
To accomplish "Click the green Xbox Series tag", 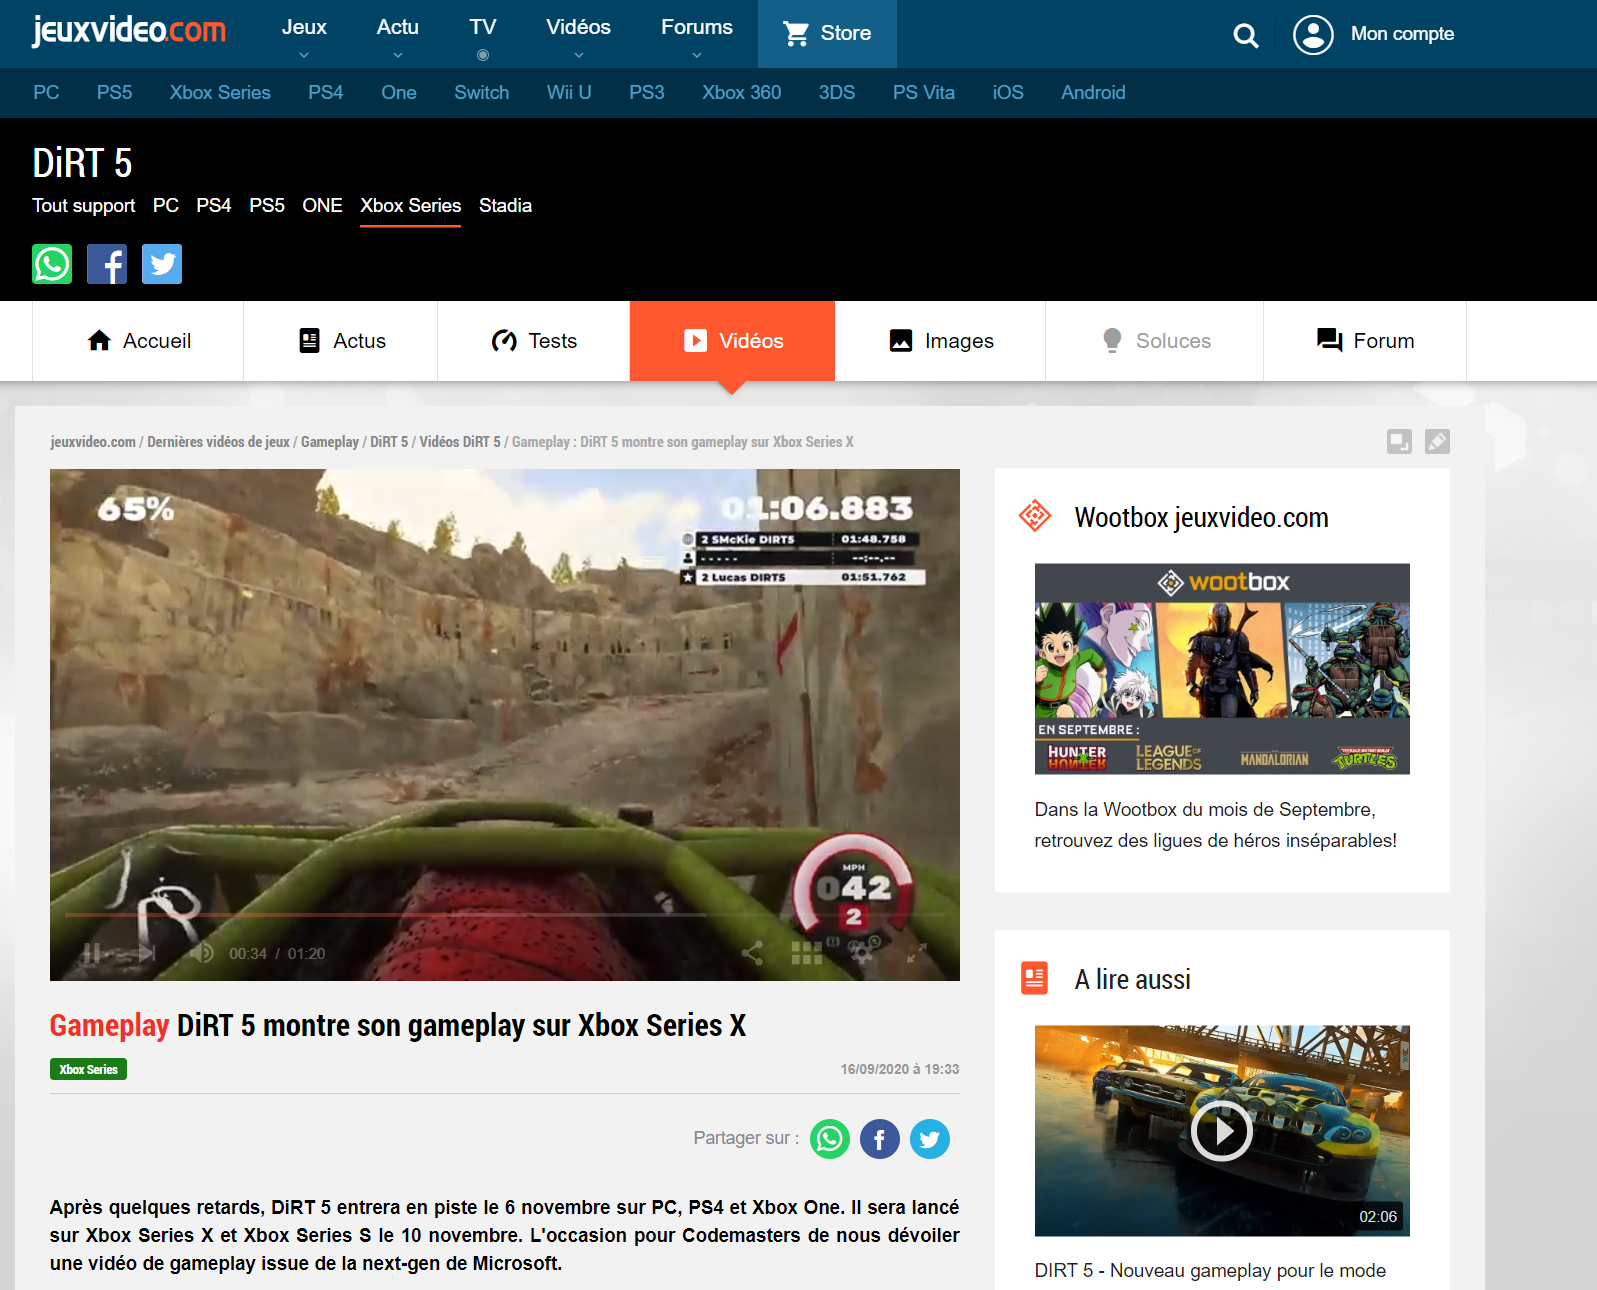I will point(88,1069).
